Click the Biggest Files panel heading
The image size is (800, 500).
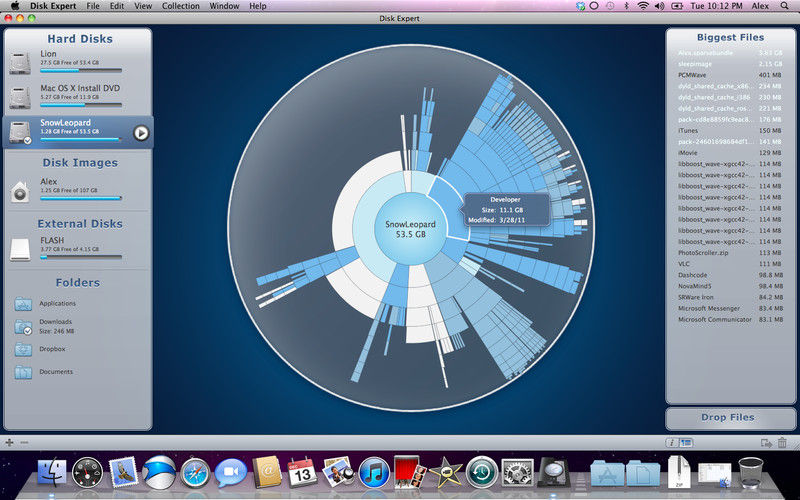730,37
